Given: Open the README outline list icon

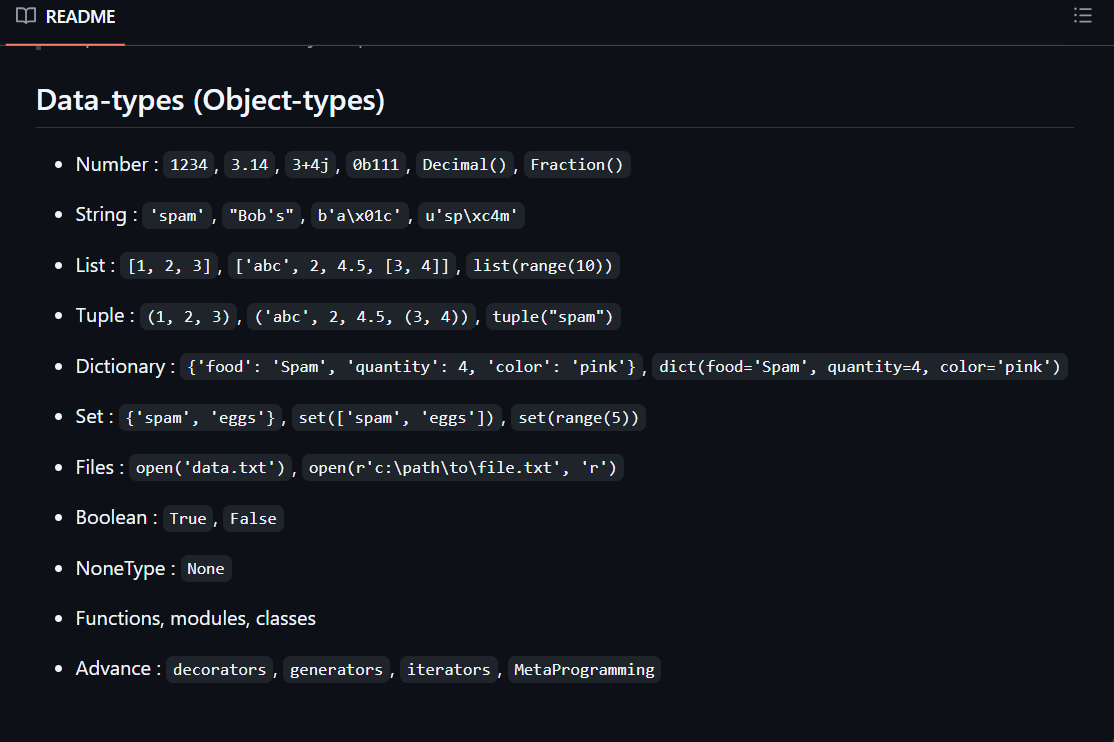Looking at the screenshot, I should 1082,16.
